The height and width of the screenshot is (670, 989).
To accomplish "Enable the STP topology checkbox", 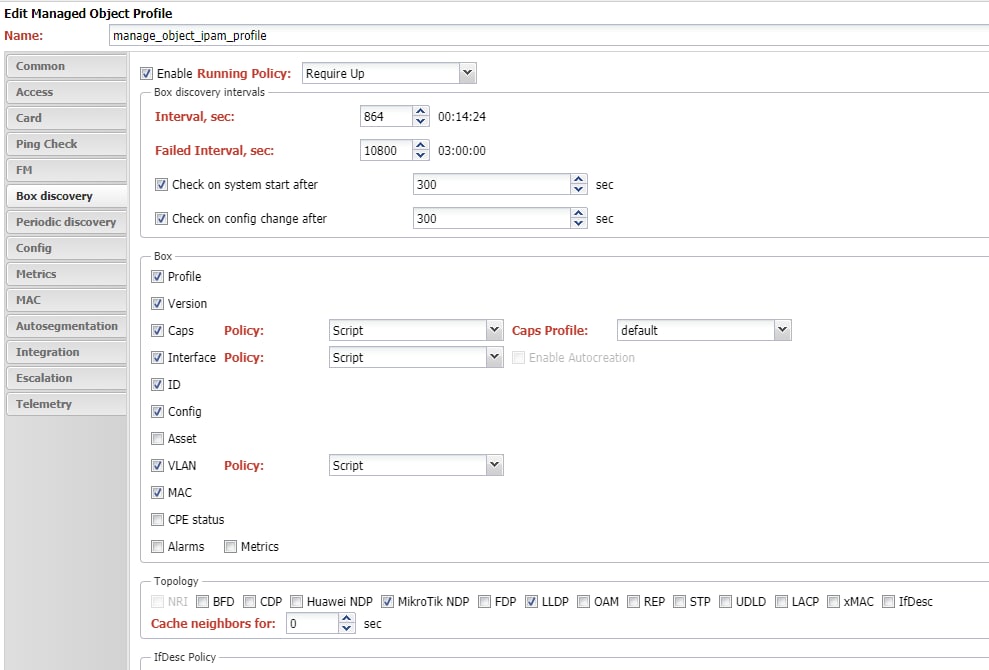I will (679, 602).
